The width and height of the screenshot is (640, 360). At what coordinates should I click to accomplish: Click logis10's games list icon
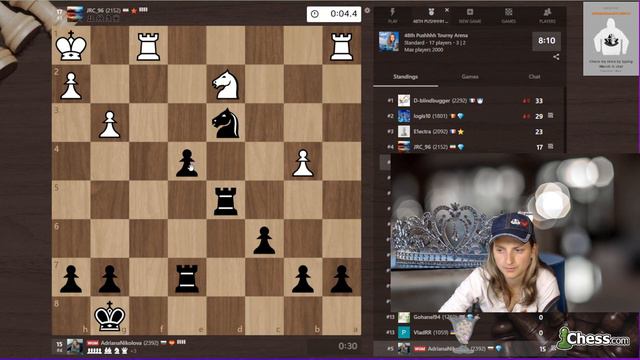click(551, 116)
